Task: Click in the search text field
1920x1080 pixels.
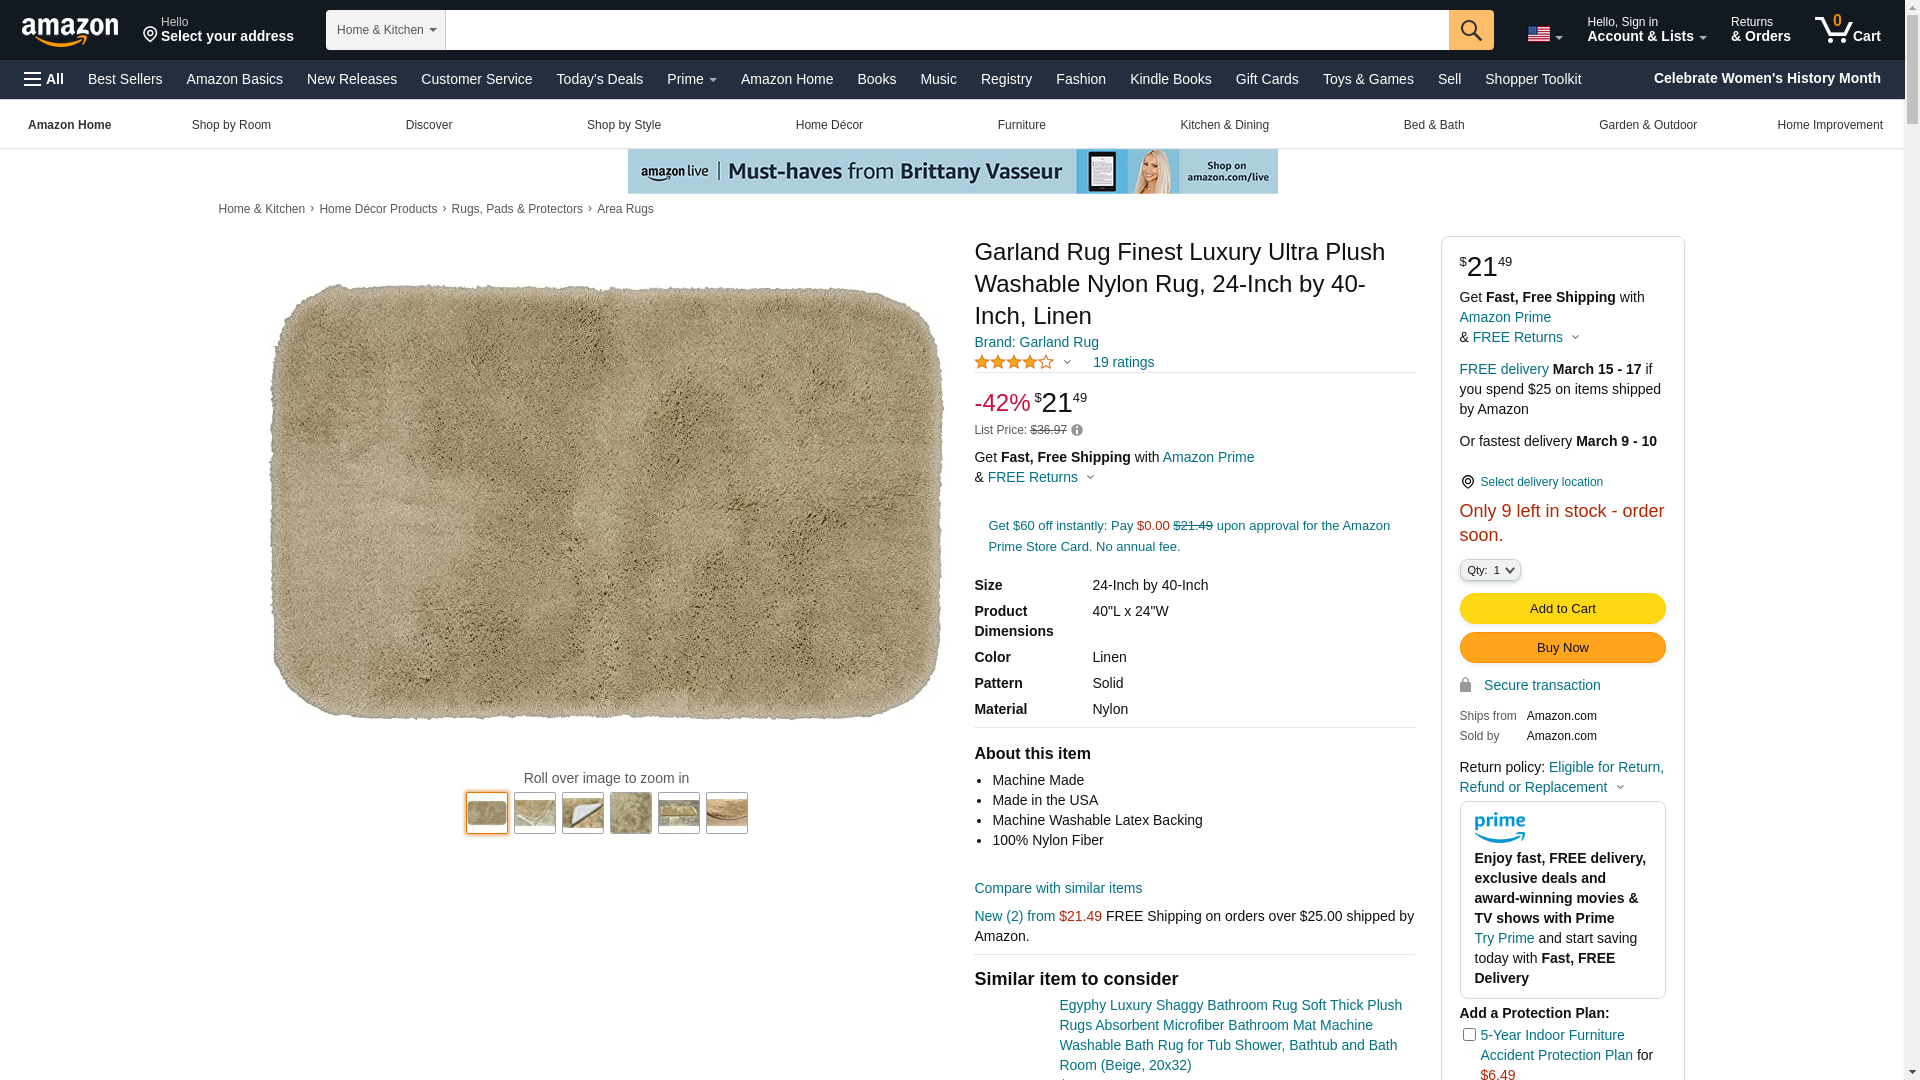Action: tap(946, 30)
